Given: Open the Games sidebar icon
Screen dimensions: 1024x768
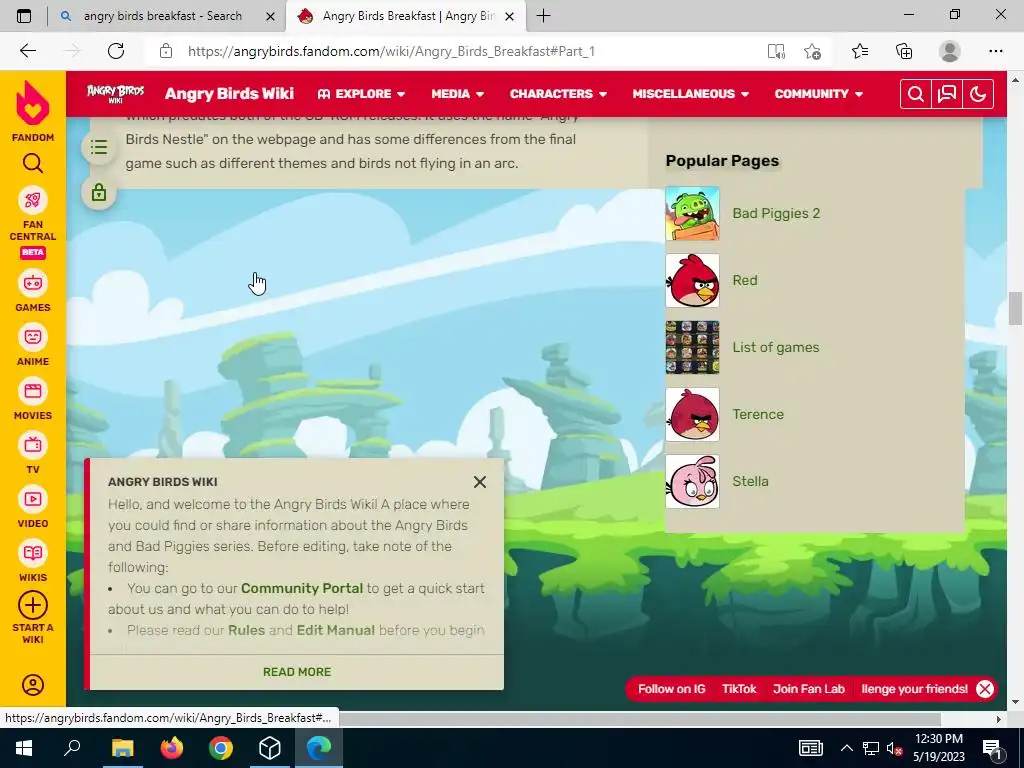Looking at the screenshot, I should tap(33, 283).
